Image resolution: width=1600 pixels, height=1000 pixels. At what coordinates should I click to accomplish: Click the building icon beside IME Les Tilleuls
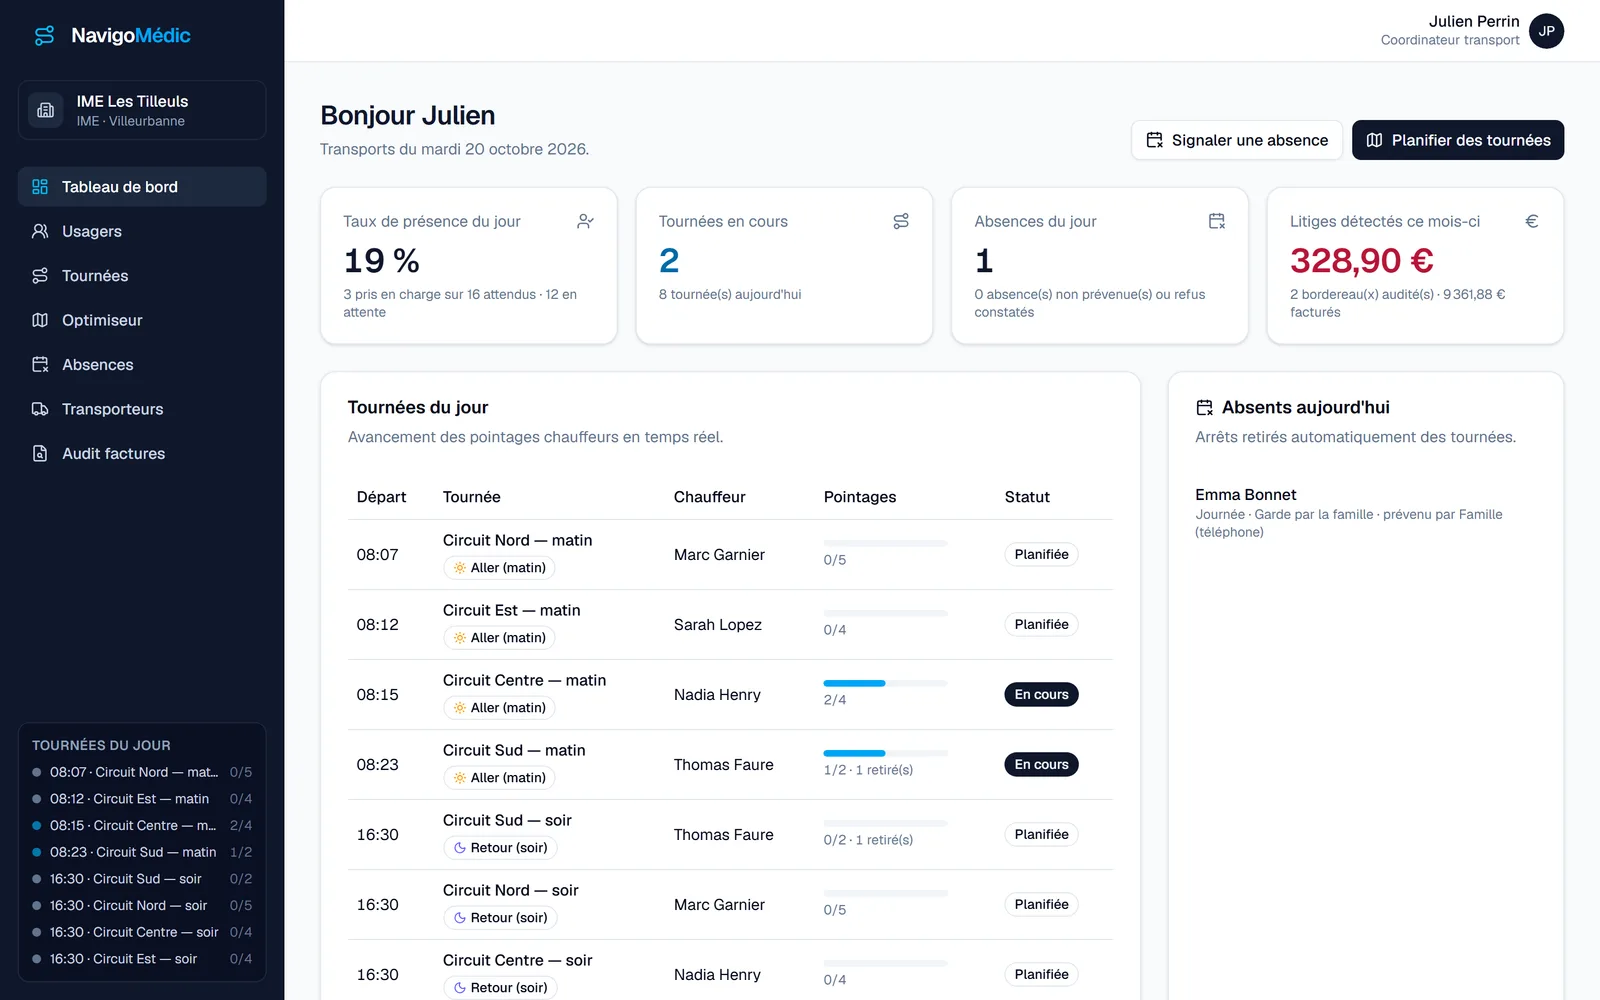pyautogui.click(x=45, y=110)
